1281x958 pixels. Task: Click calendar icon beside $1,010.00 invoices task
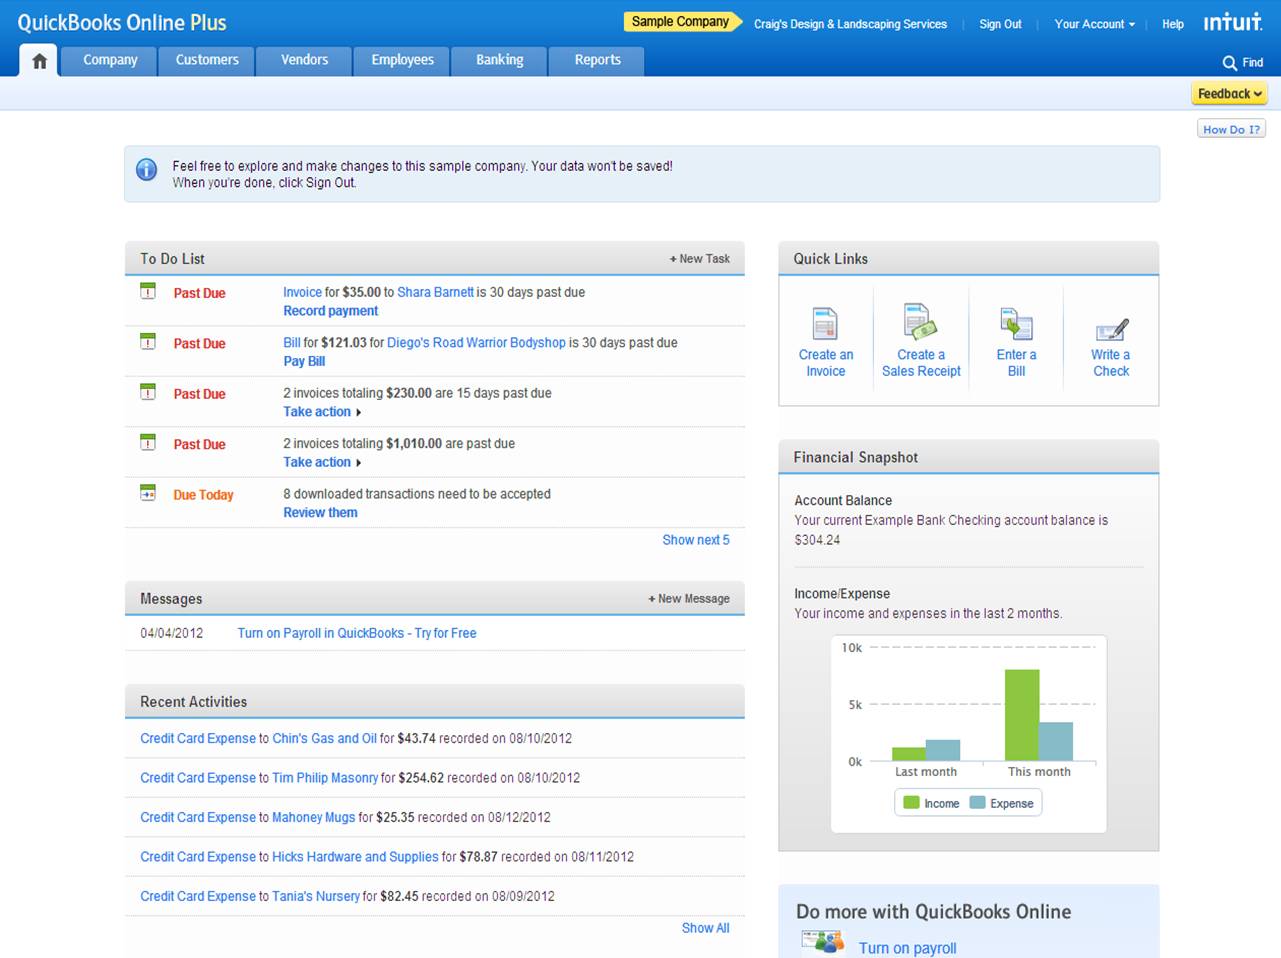pyautogui.click(x=148, y=442)
